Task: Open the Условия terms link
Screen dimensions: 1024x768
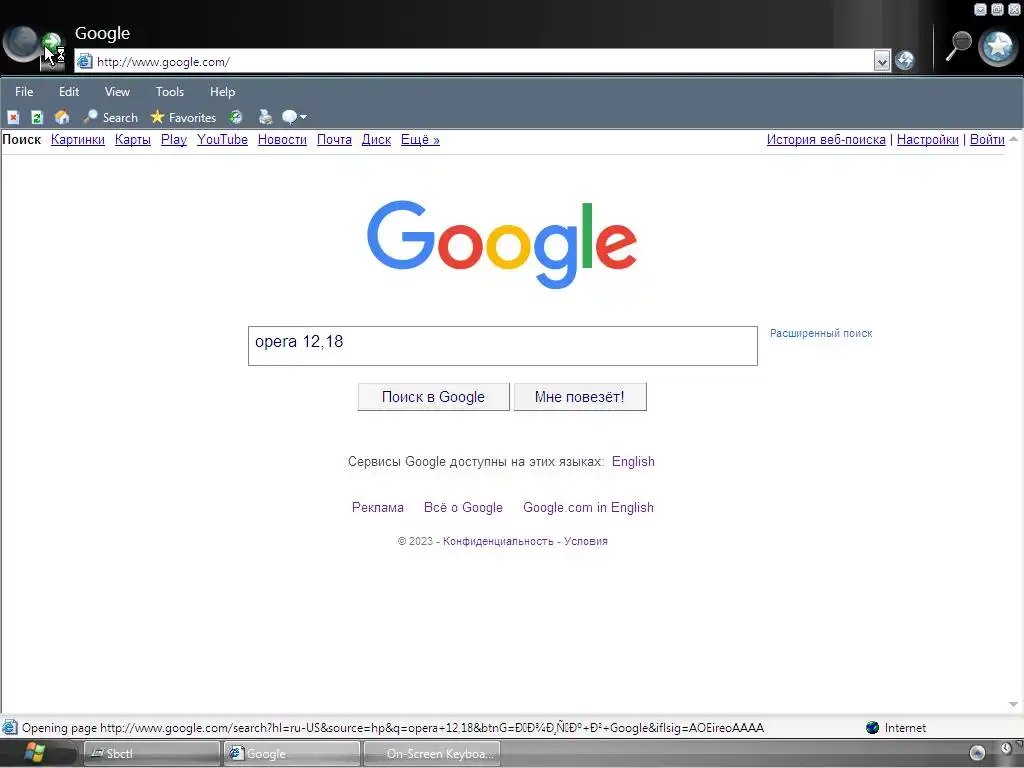Action: (x=586, y=541)
